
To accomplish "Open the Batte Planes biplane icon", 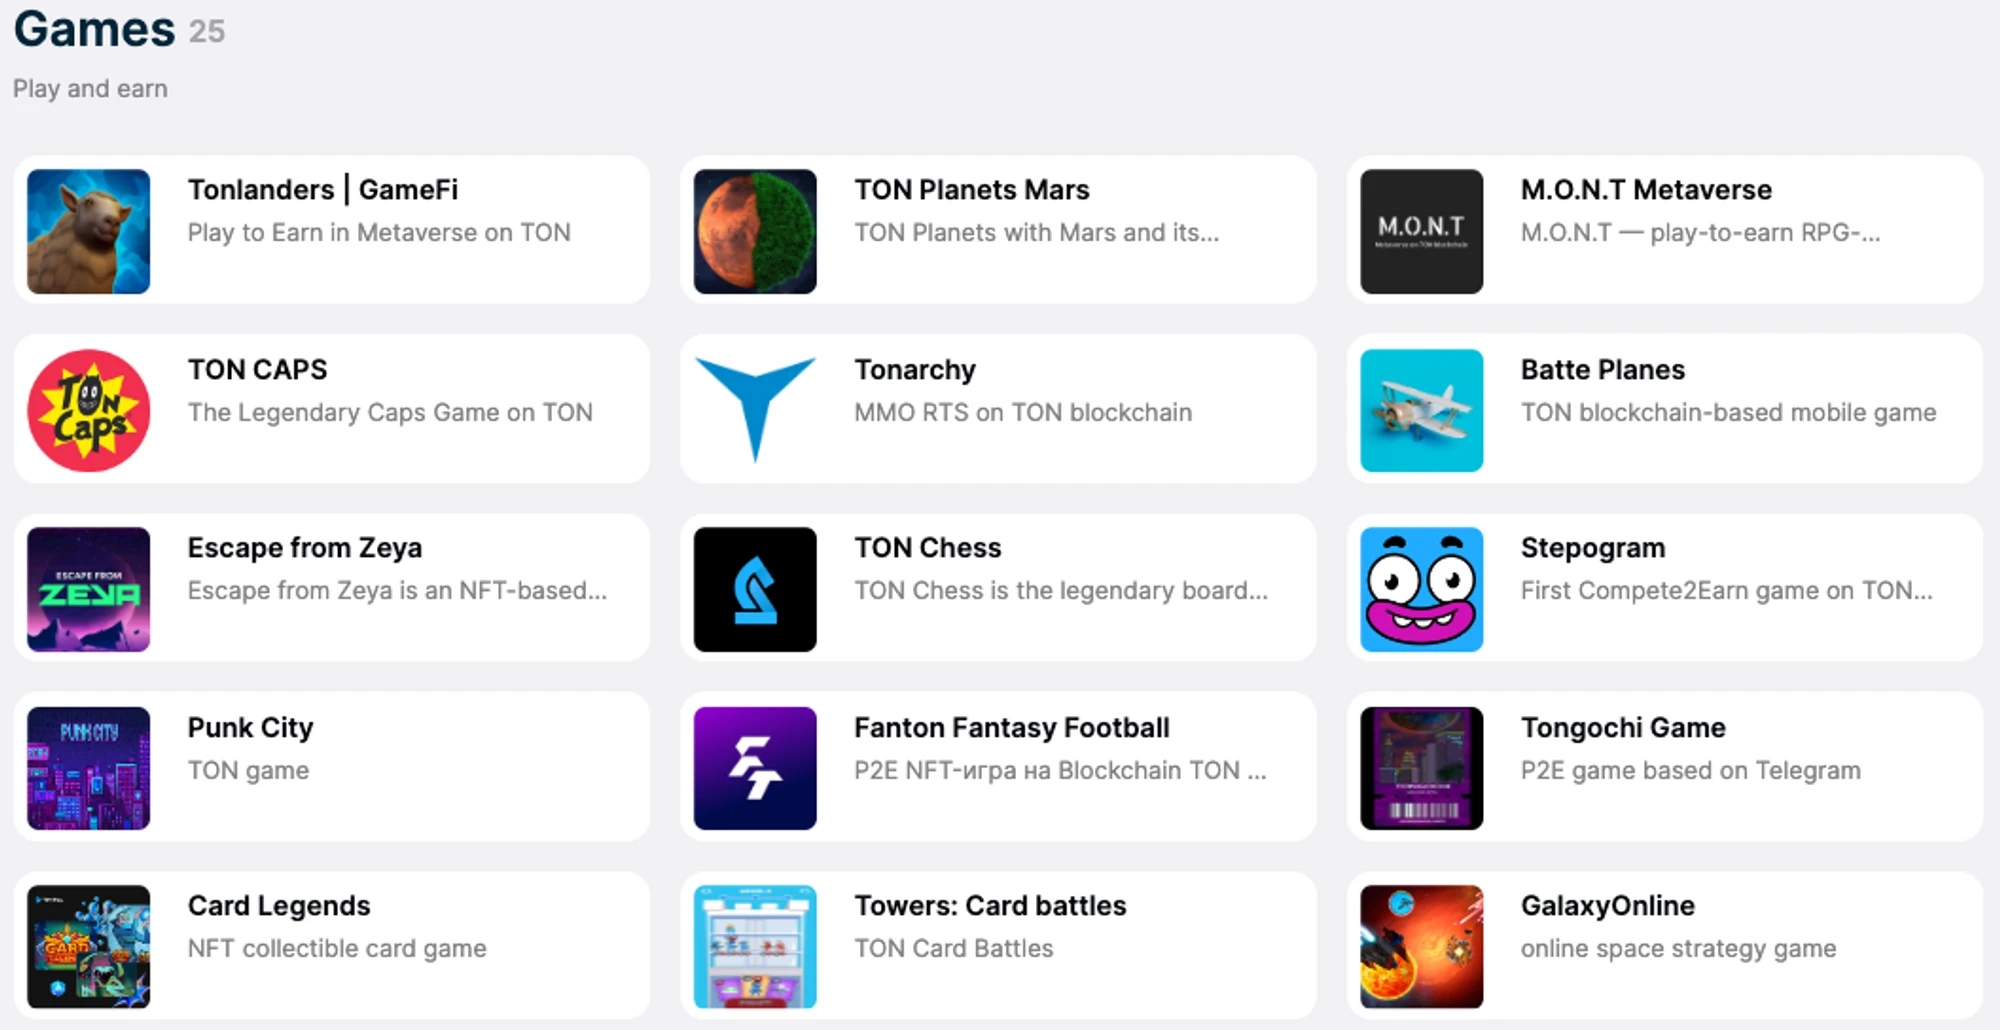I will pyautogui.click(x=1421, y=410).
